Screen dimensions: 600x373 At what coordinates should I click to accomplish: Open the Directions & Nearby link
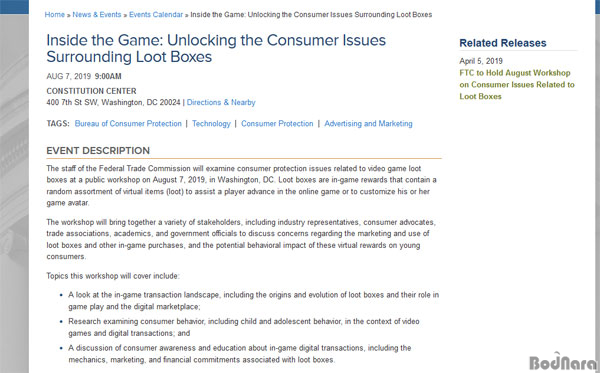click(221, 103)
